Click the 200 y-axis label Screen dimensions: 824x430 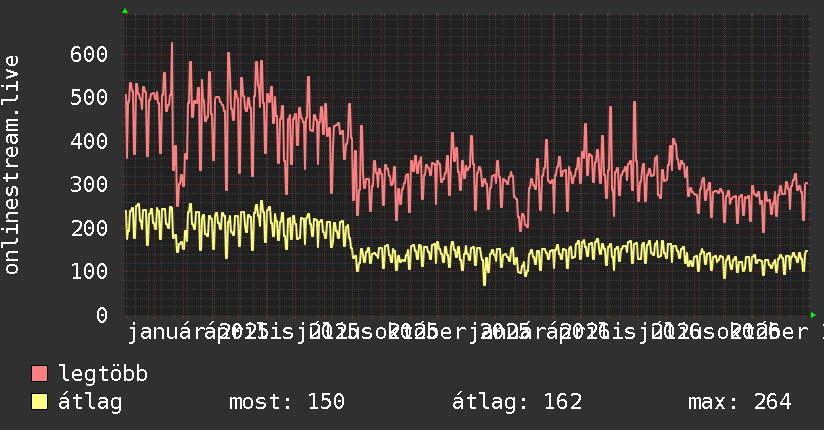coord(89,228)
